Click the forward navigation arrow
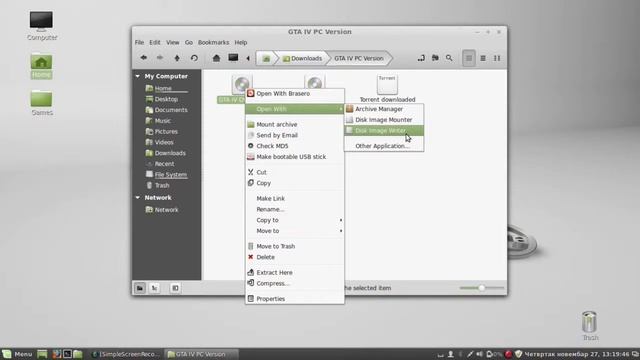Screen dimensions: 640x360 pos(160,58)
